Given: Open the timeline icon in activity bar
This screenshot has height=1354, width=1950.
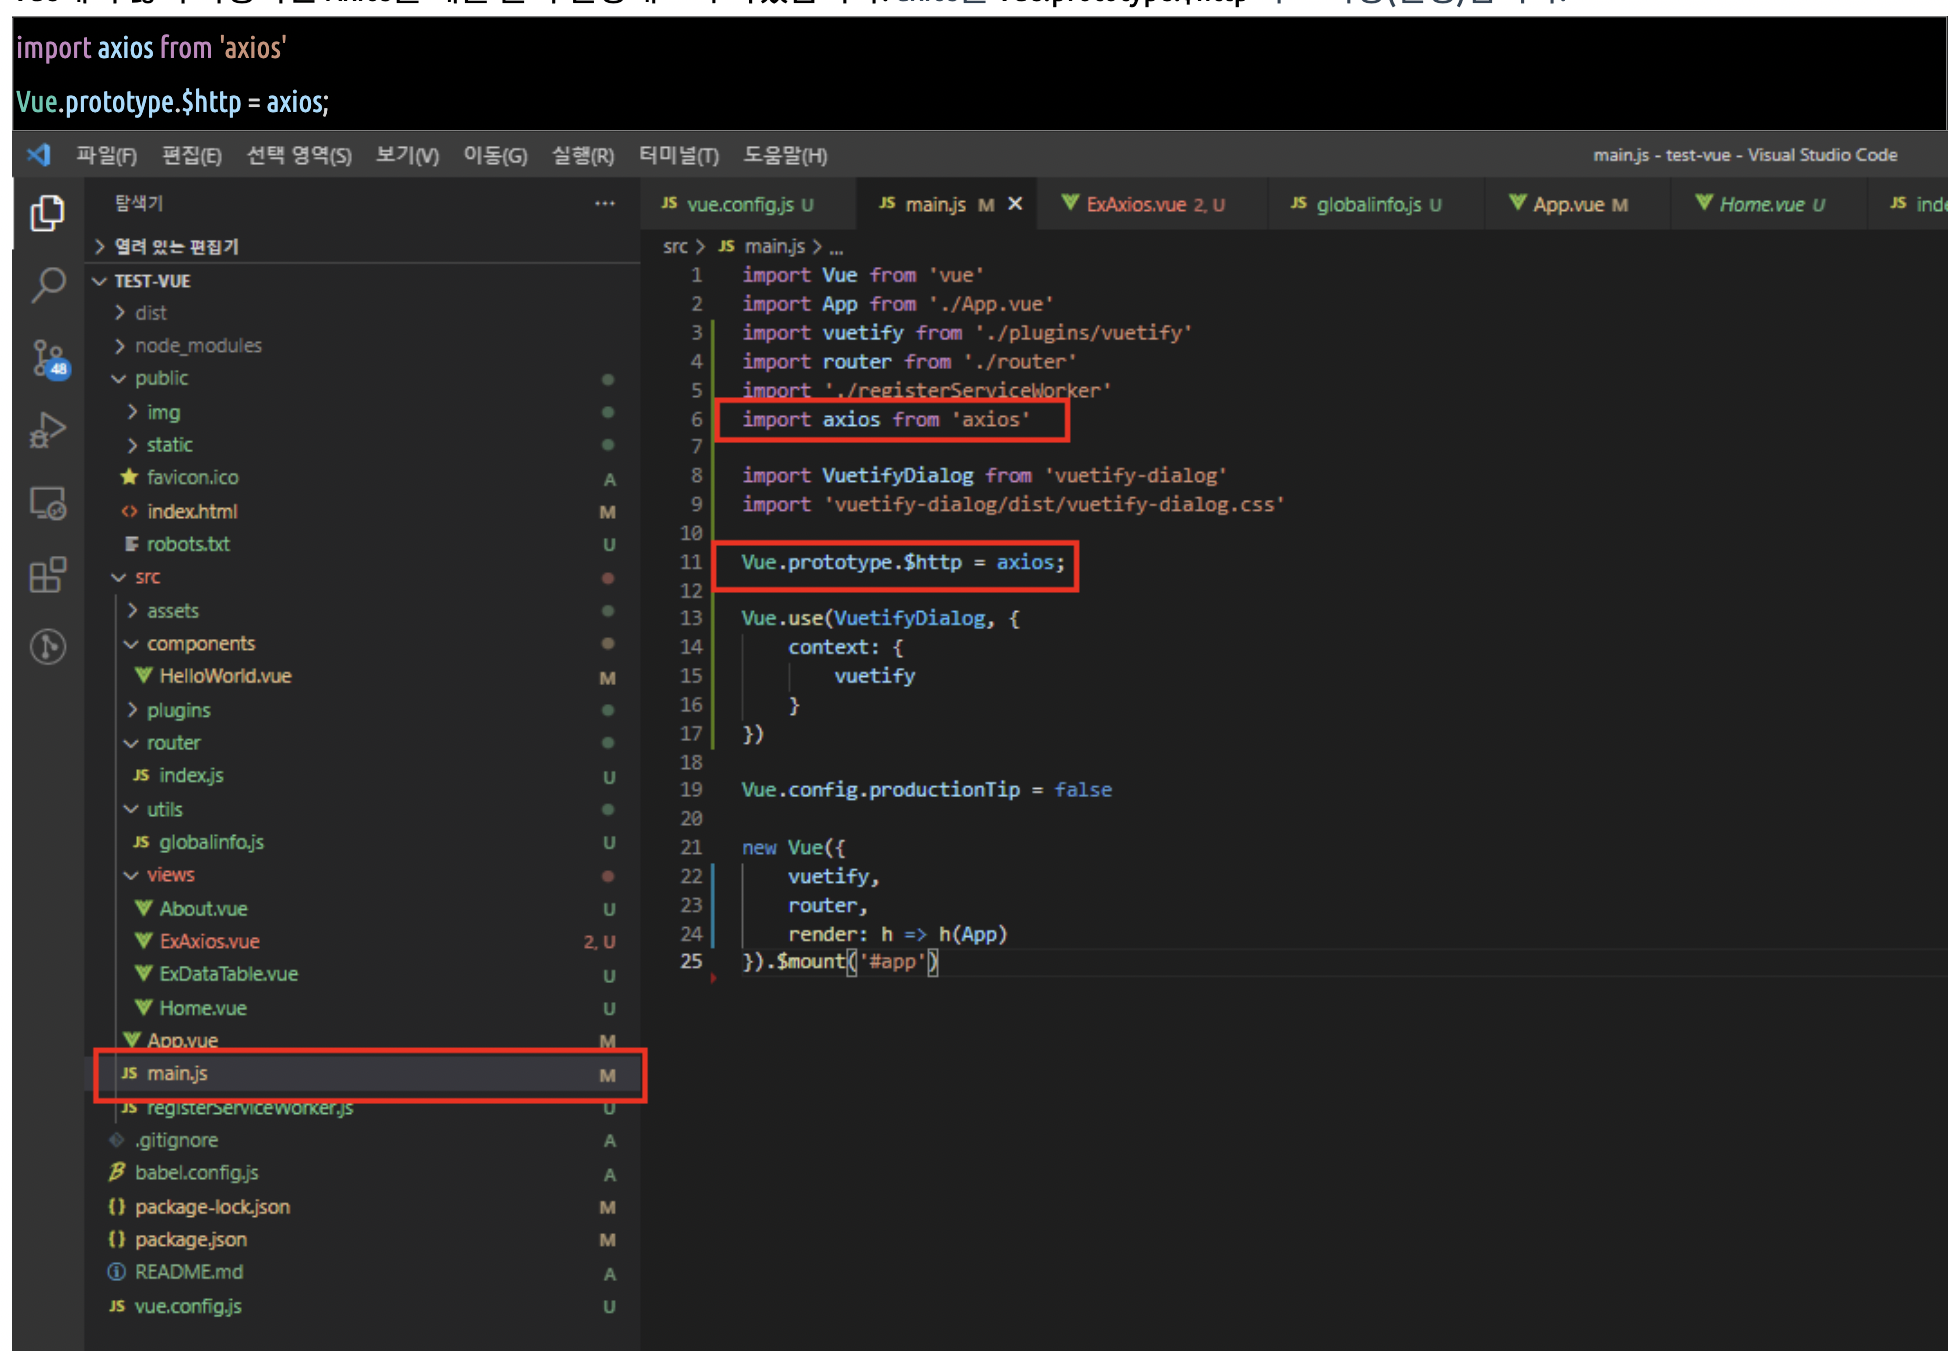Looking at the screenshot, I should click(x=47, y=647).
